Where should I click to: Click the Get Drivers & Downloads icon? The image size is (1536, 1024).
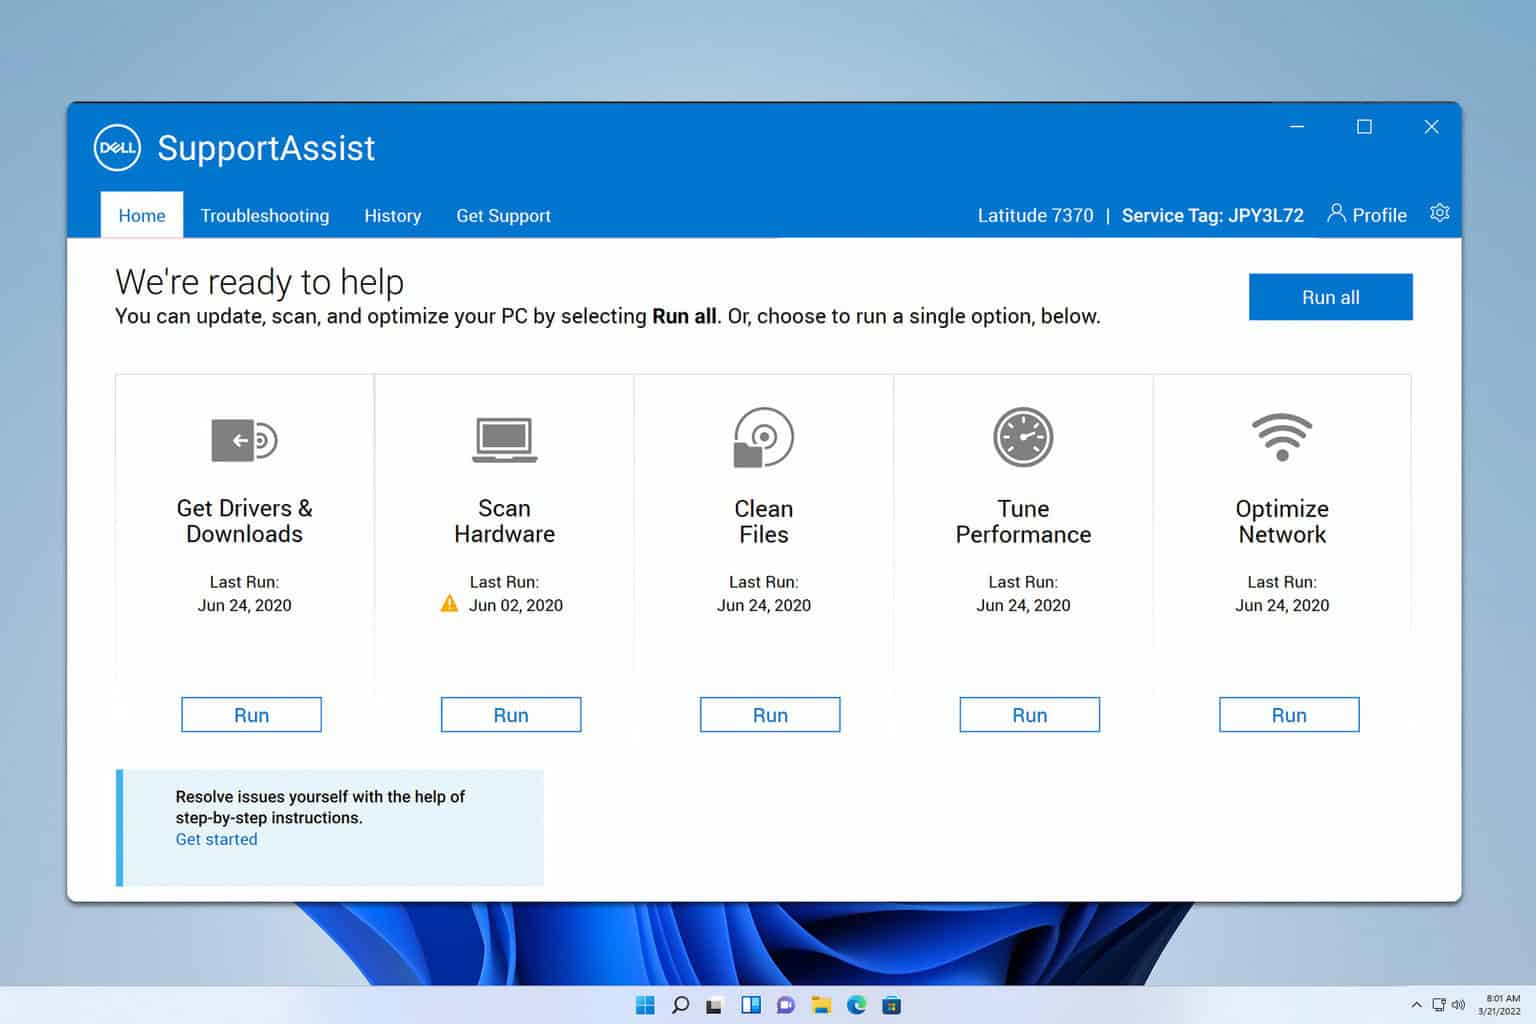tap(244, 440)
